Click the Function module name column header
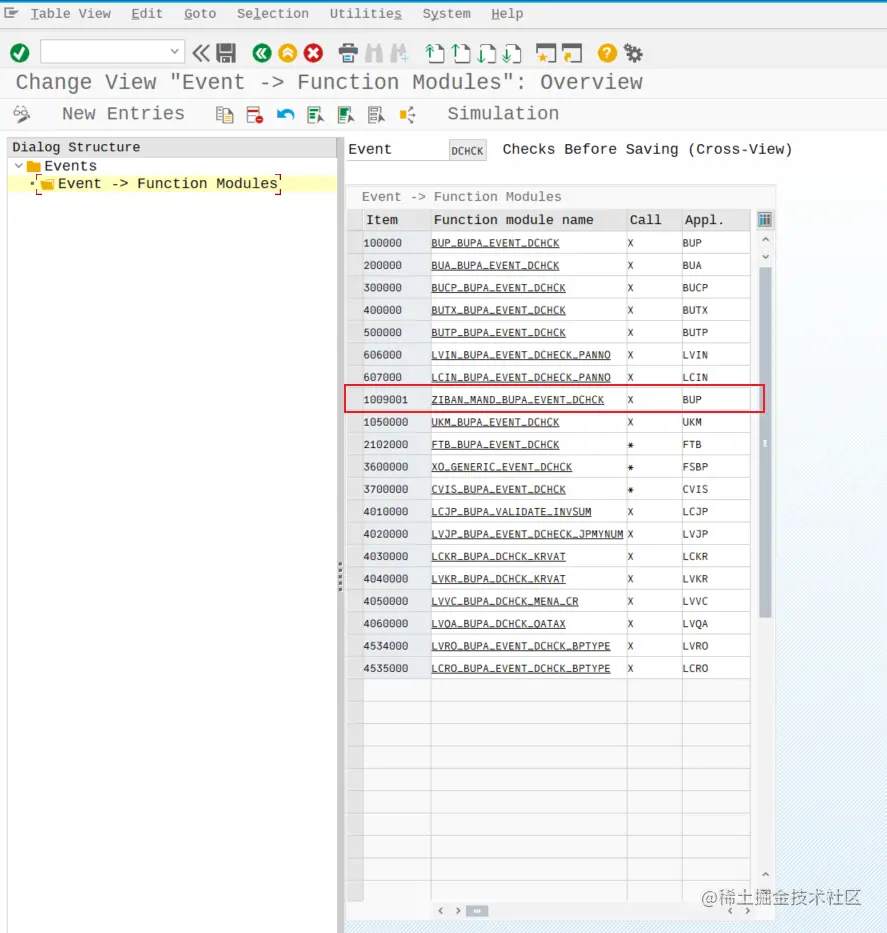Image resolution: width=887 pixels, height=933 pixels. [528, 220]
